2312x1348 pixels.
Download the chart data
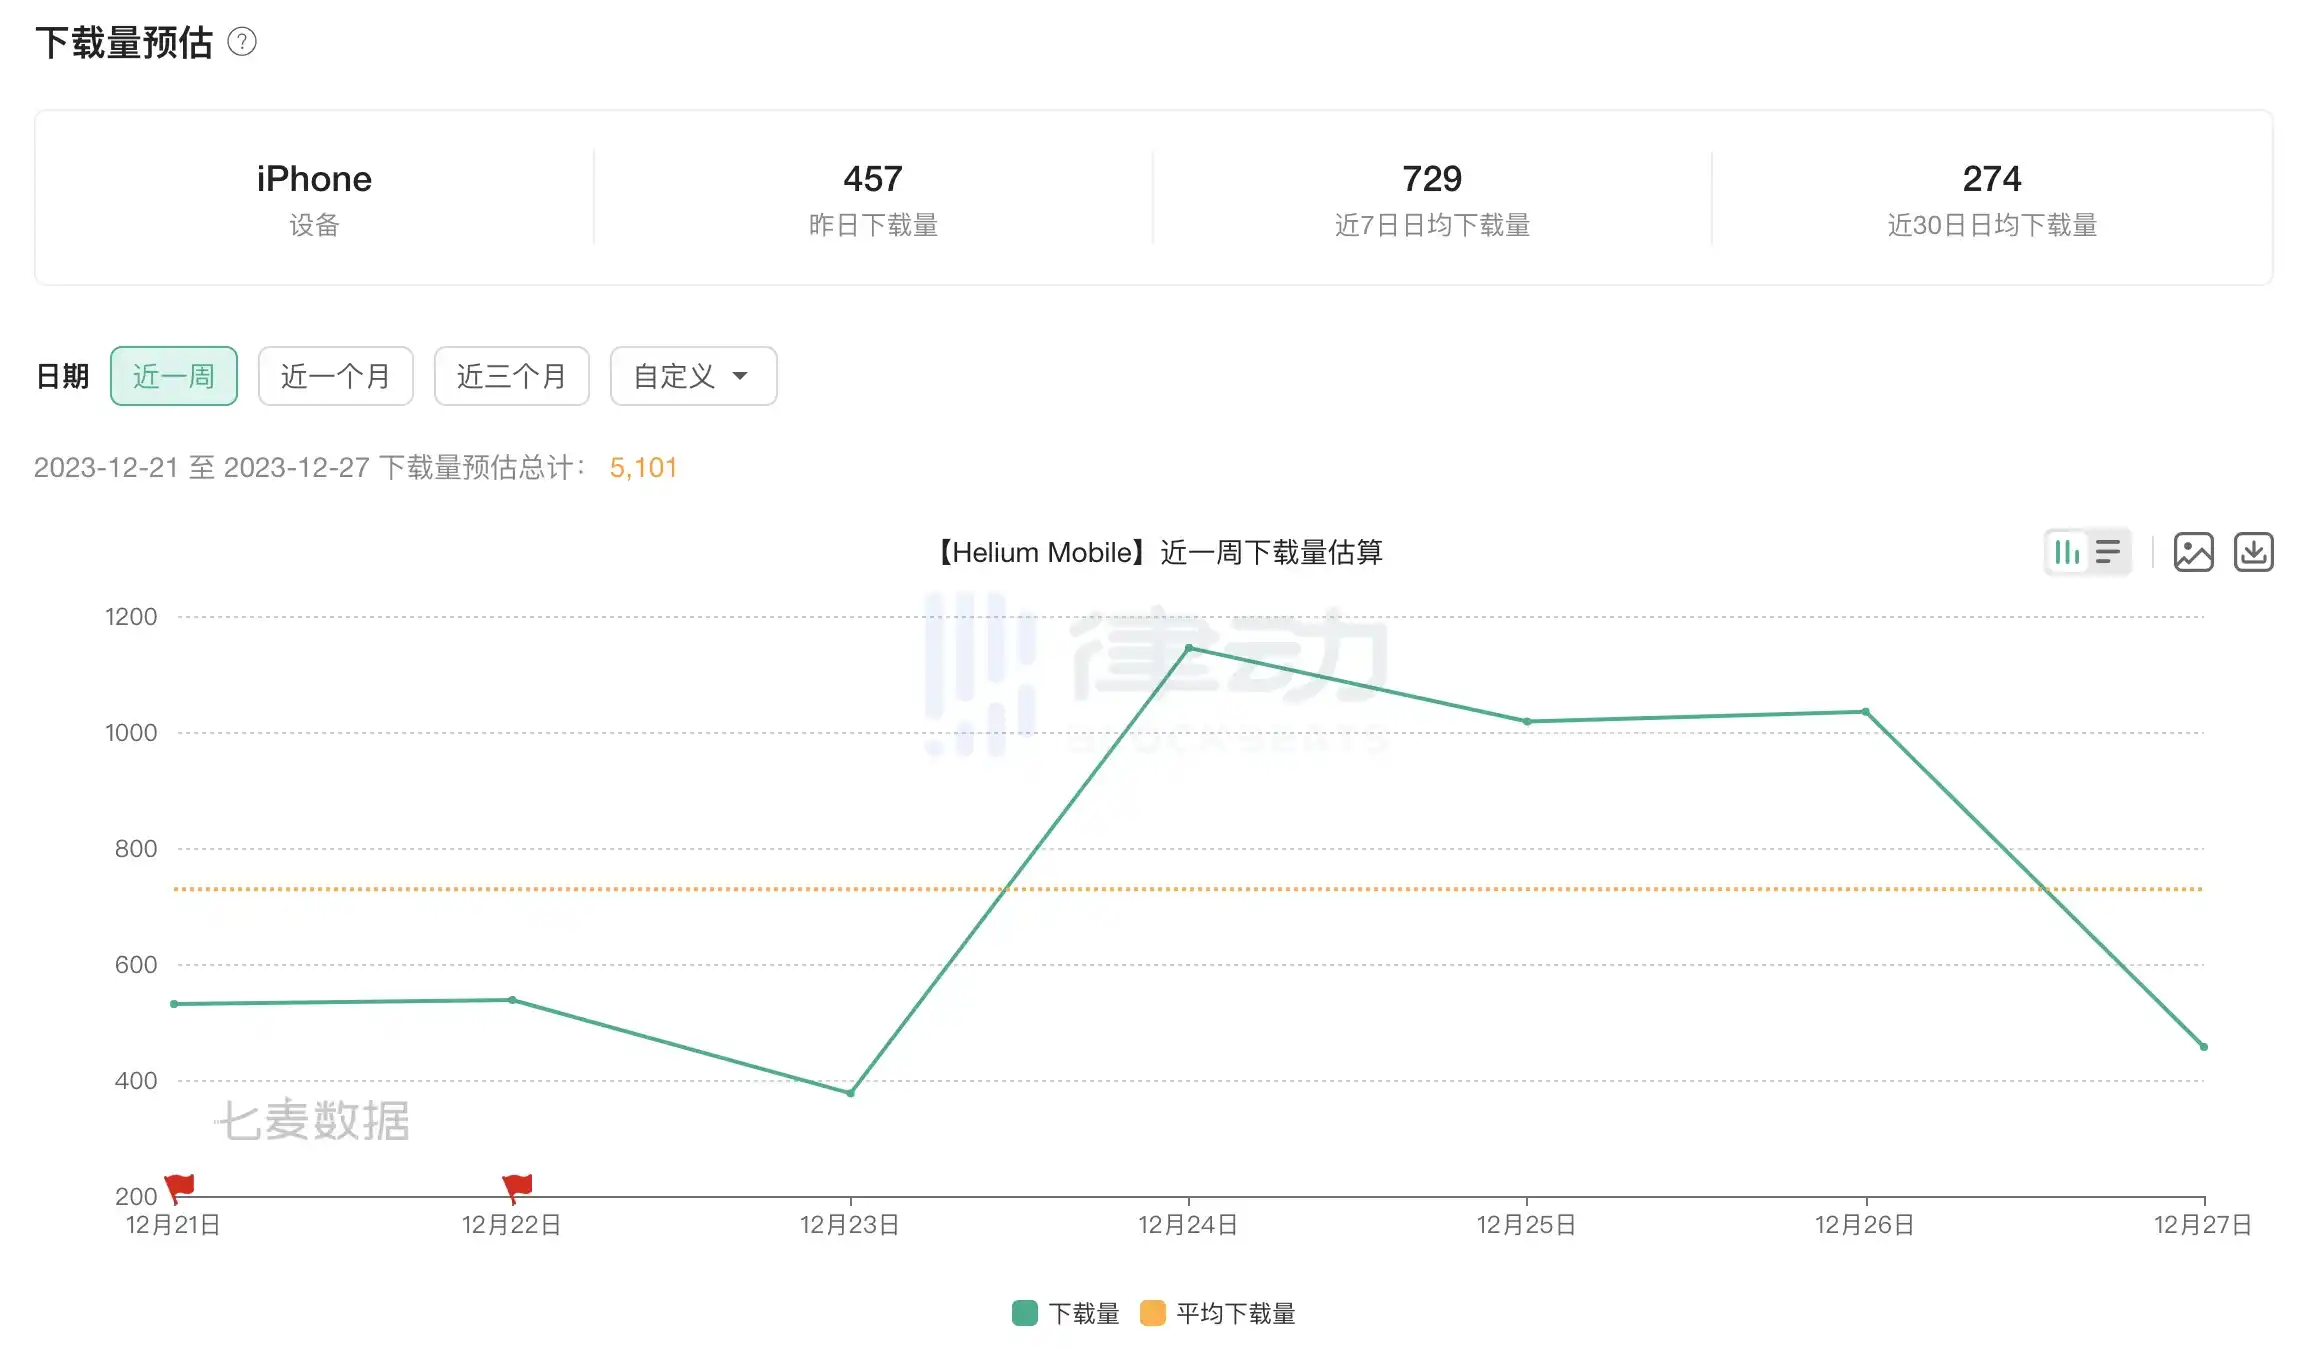(2253, 552)
